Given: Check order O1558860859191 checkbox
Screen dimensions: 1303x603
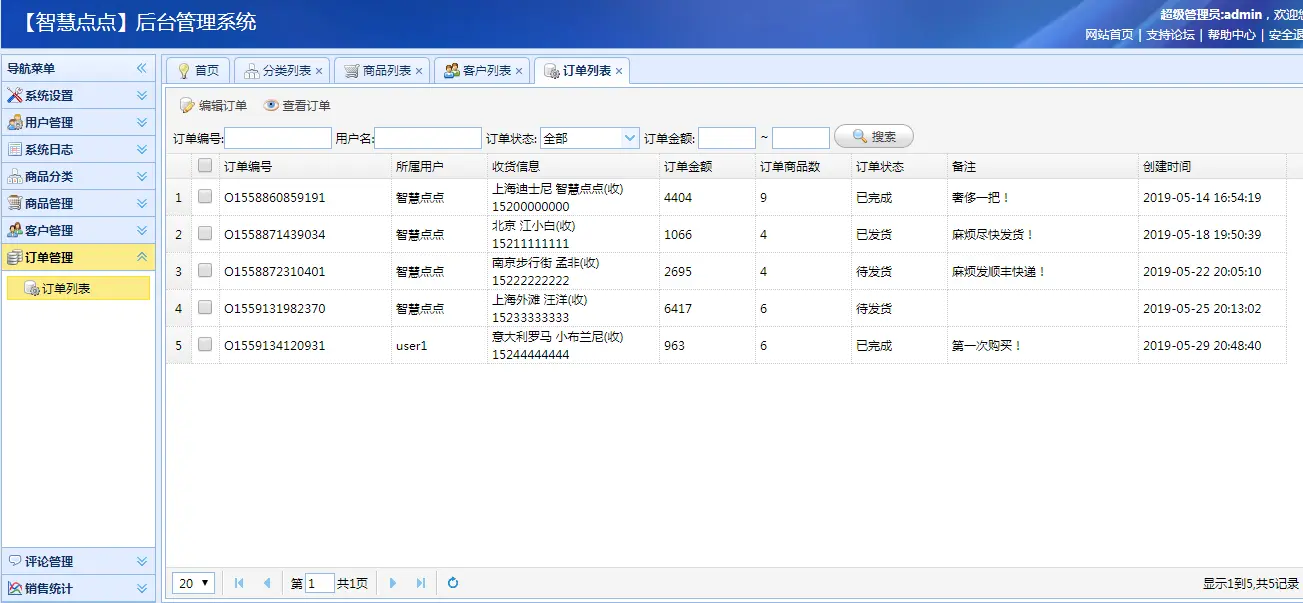Looking at the screenshot, I should click(x=205, y=197).
